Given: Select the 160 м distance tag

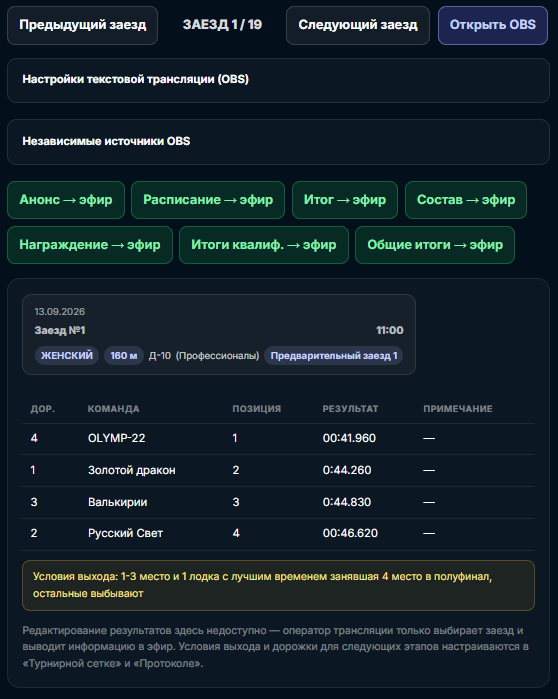Looking at the screenshot, I should click(x=123, y=356).
